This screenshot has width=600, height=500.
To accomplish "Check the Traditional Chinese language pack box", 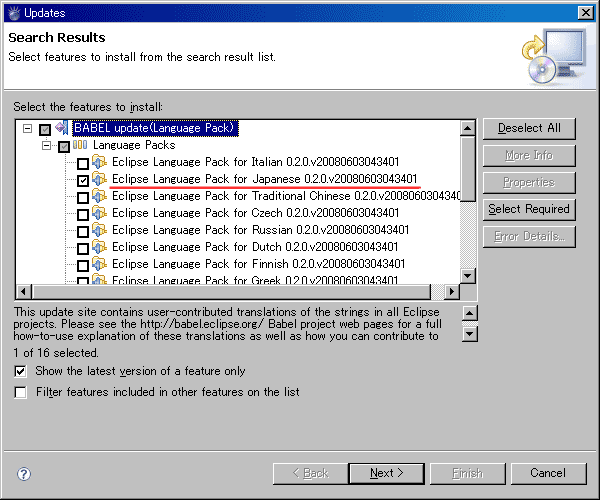I will click(83, 197).
